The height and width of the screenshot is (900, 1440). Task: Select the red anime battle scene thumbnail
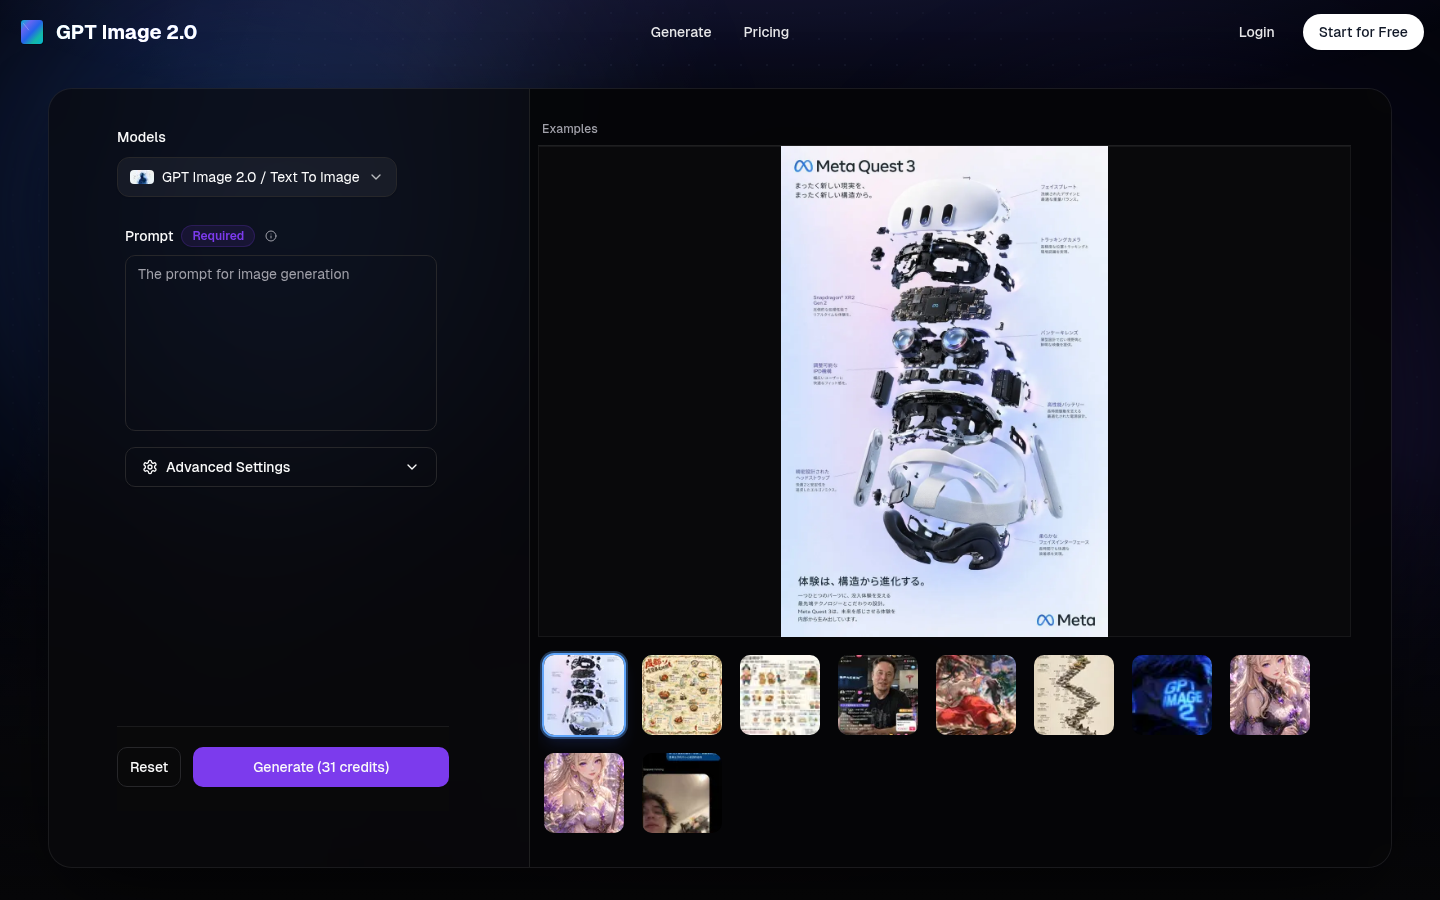(976, 695)
